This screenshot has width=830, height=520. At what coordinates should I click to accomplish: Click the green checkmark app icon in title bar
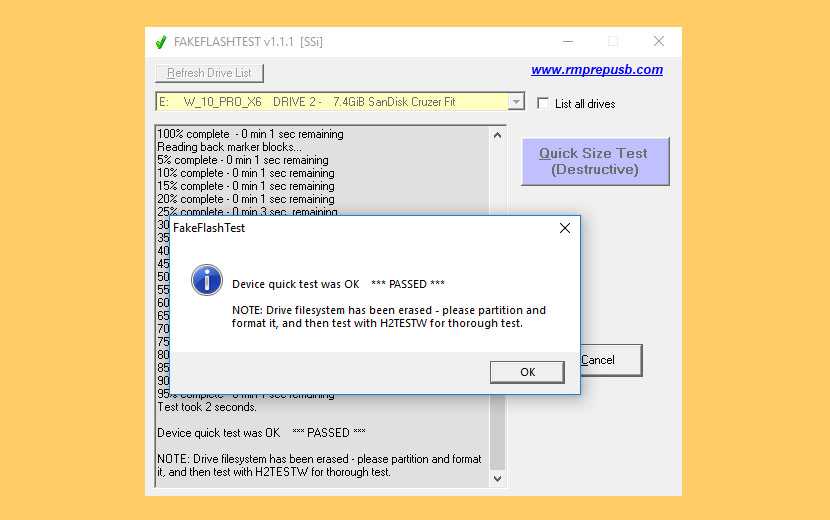pos(160,42)
